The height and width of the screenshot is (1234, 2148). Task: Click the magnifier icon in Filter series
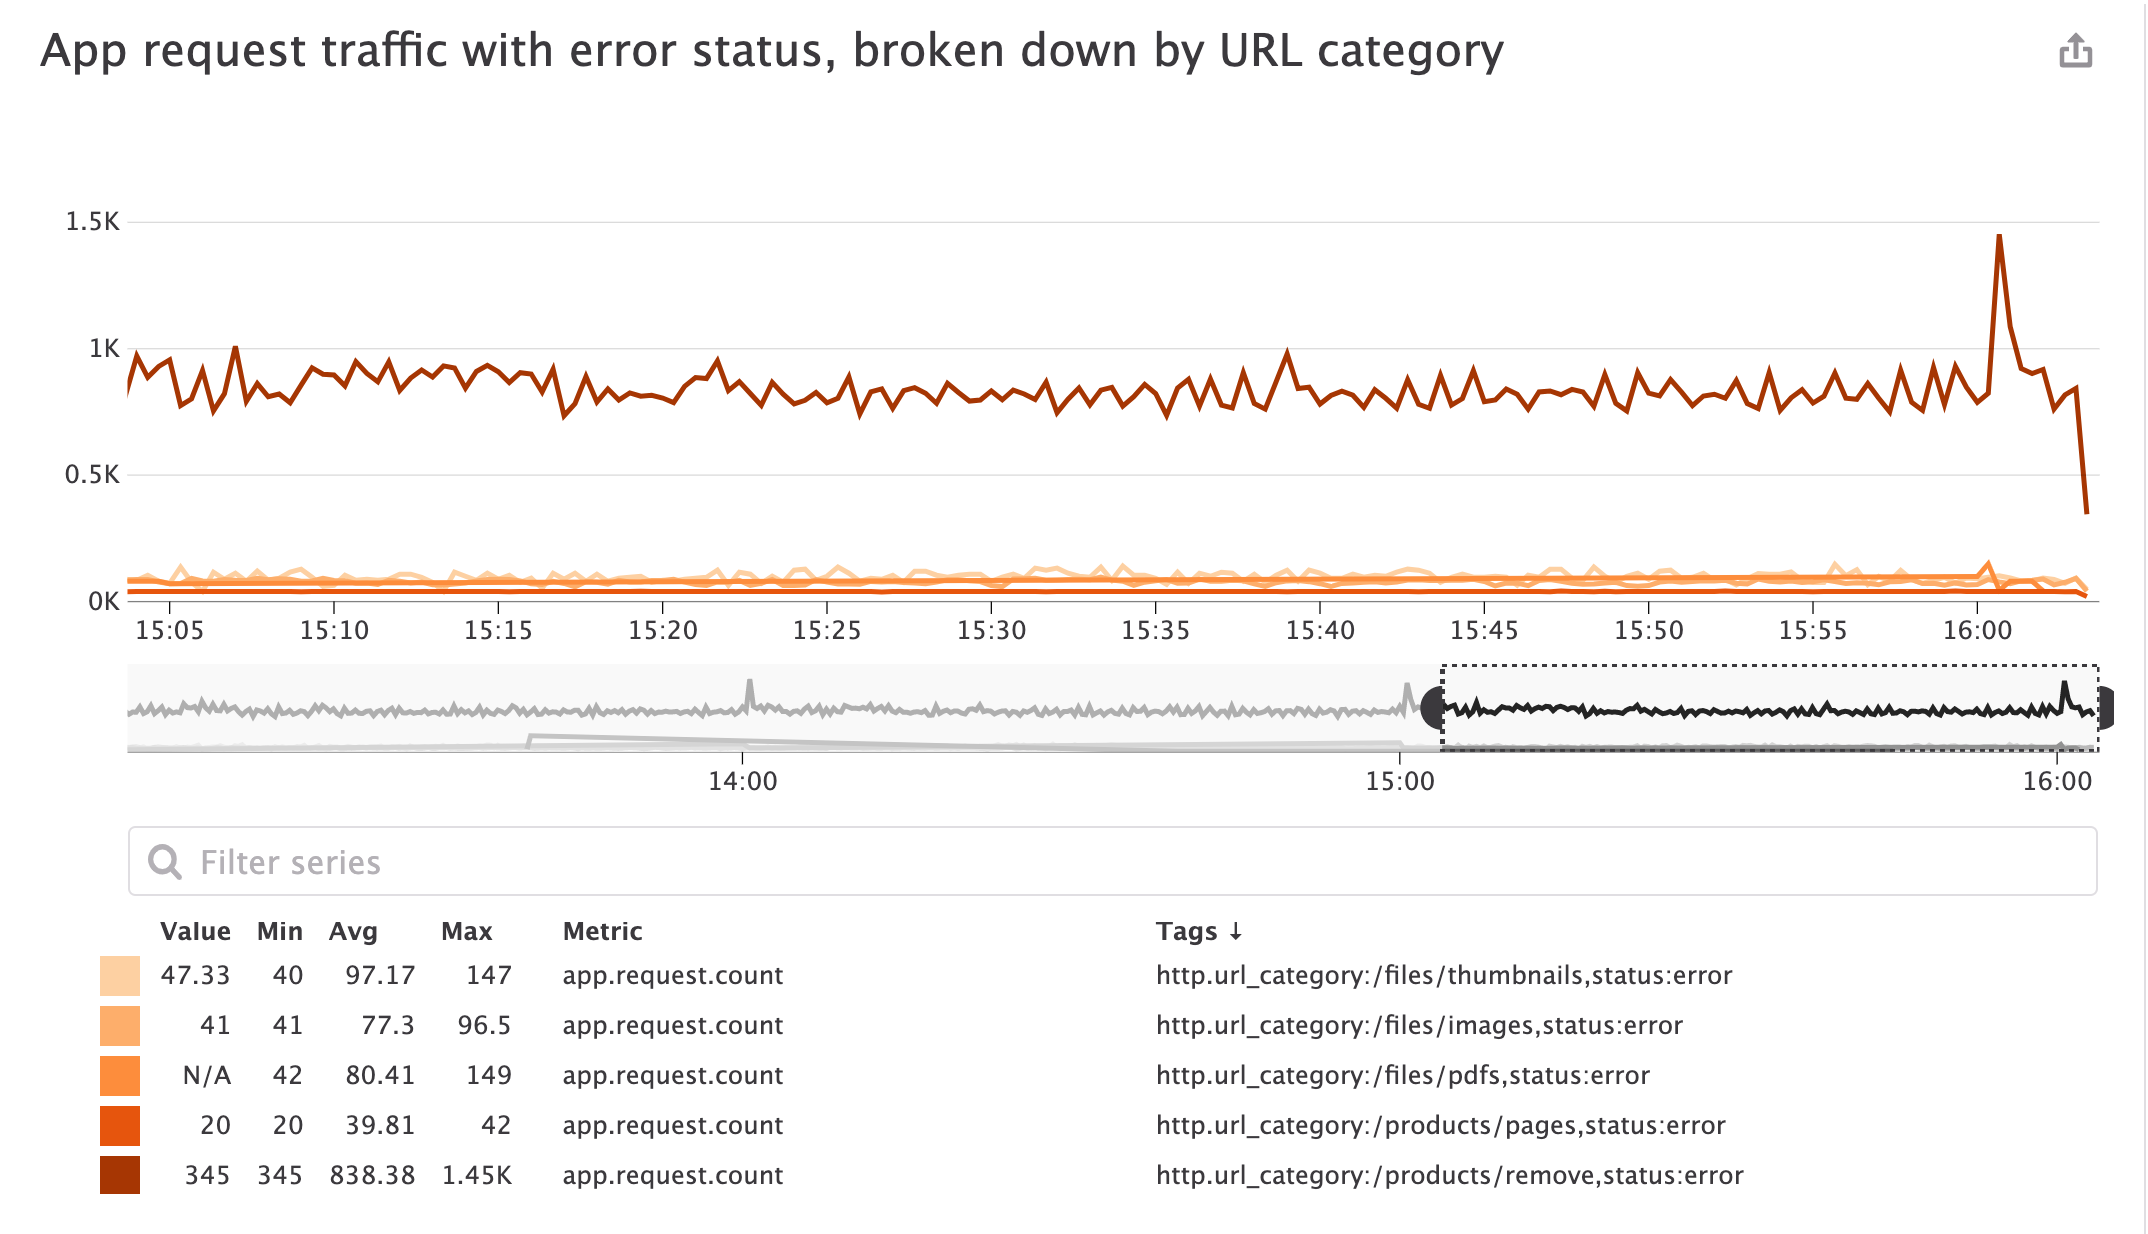[165, 861]
